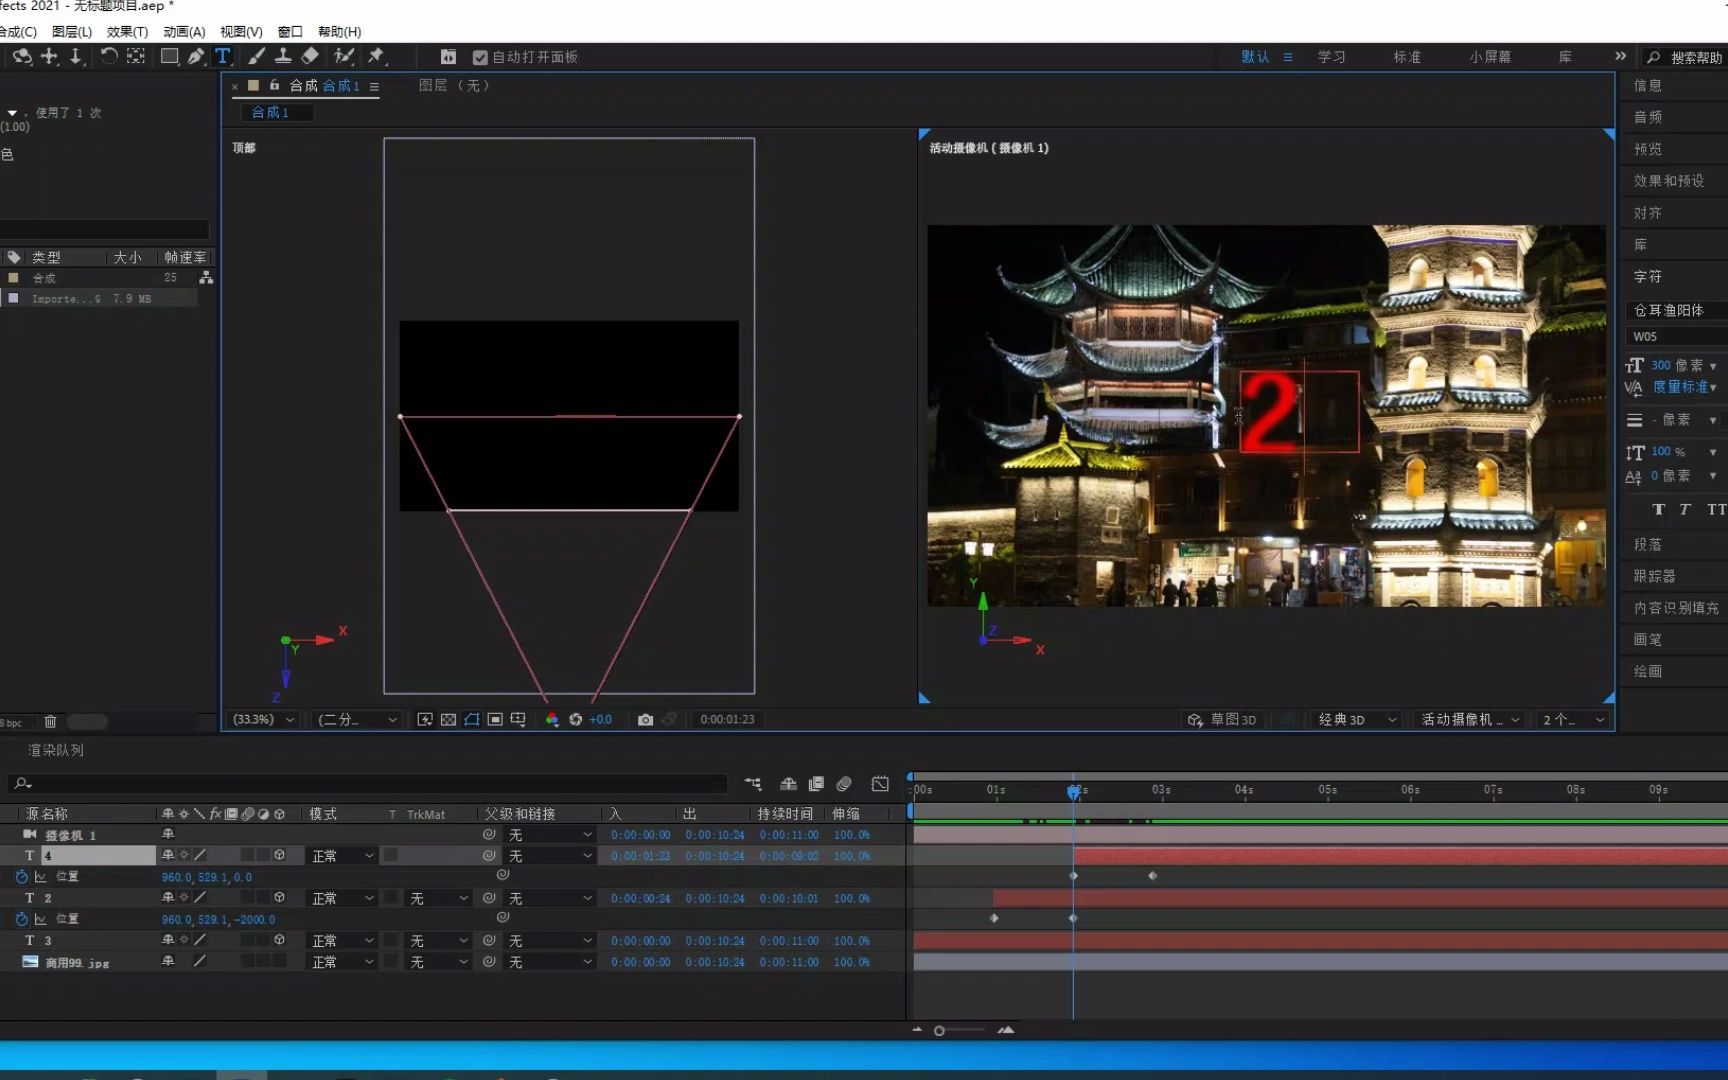Select the Rotation tool
Screen dimensions: 1728x1080
tap(108, 57)
